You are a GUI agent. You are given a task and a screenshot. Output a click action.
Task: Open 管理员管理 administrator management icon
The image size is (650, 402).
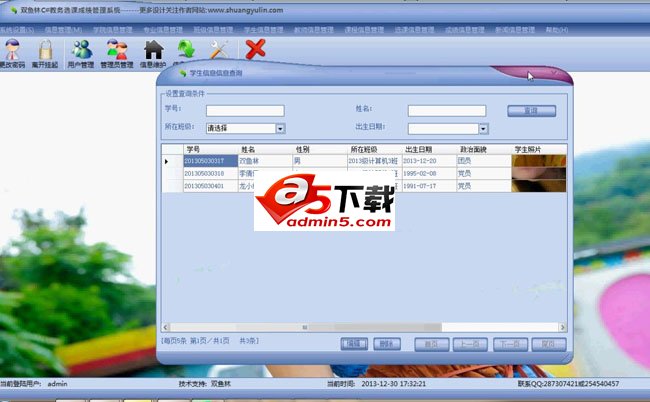117,53
